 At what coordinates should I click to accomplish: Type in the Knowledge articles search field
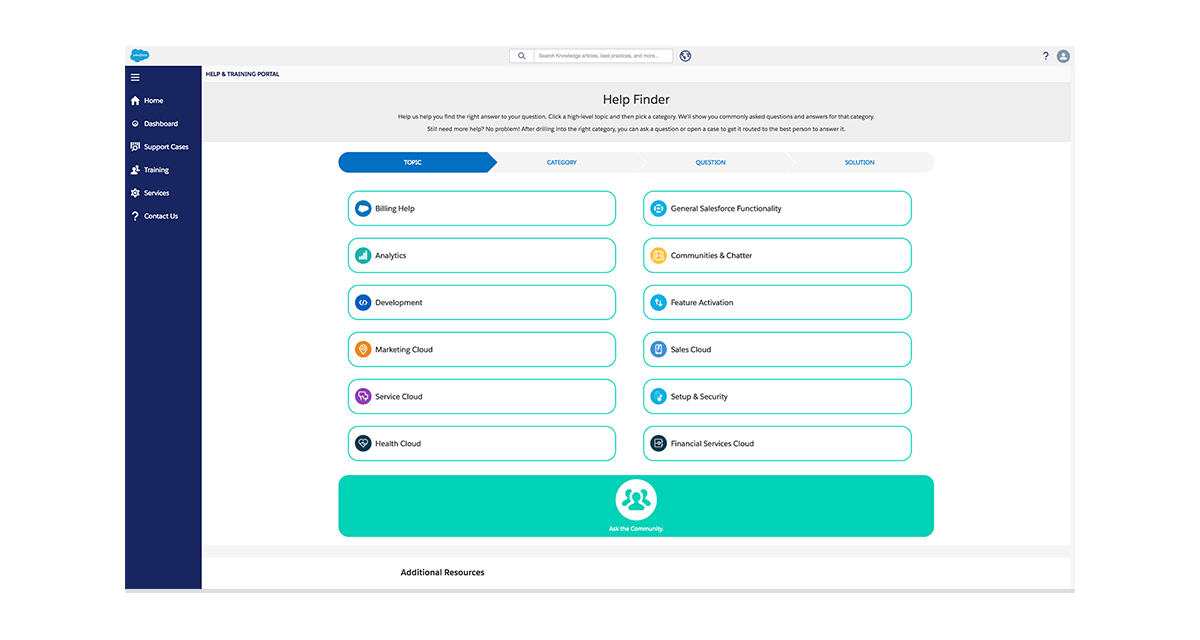pos(602,56)
